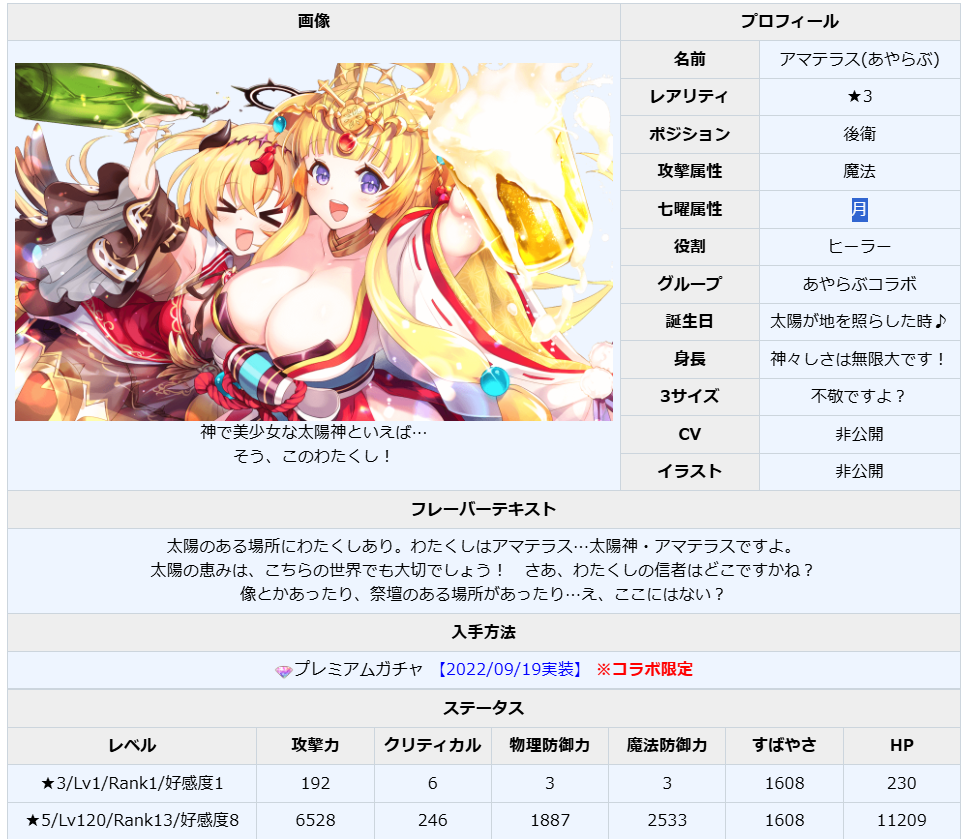Screen dimensions: 966x839
Task: Click the caption line そう、このわたくし！
Action: coord(314,457)
